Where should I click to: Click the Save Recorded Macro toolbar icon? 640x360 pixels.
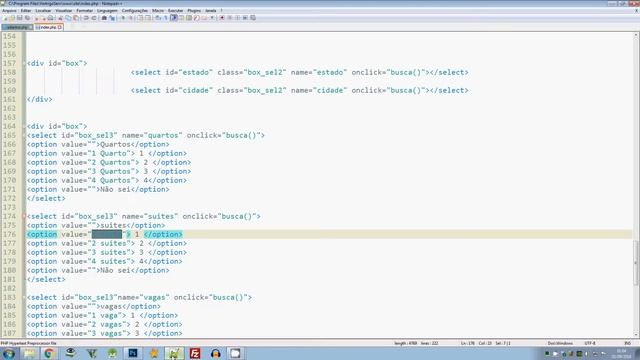tap(253, 18)
